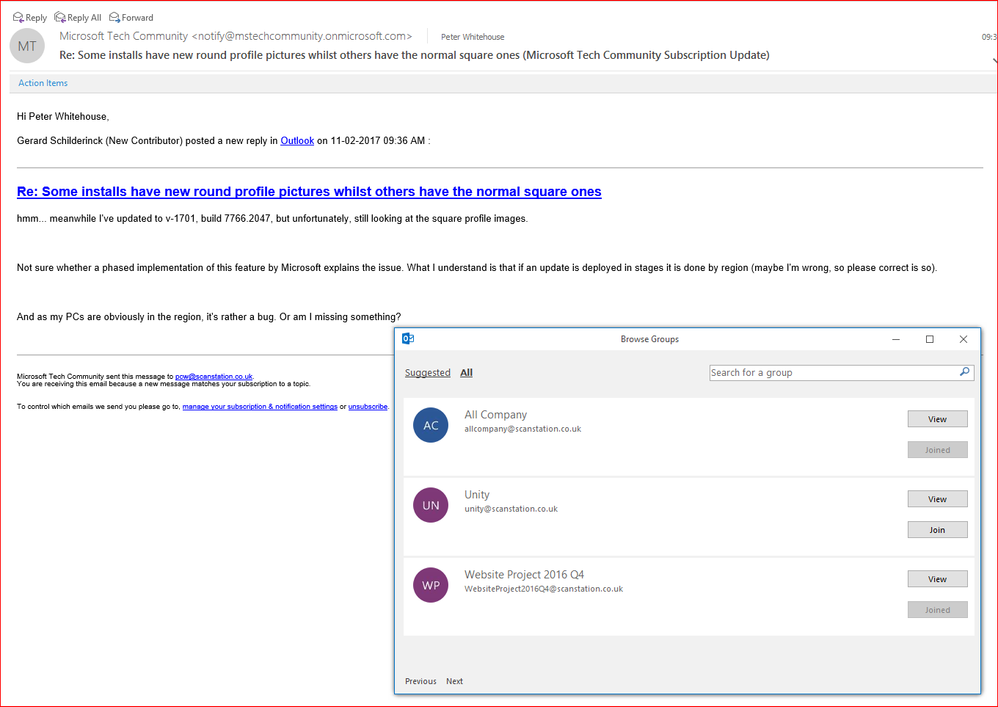The image size is (998, 707).
Task: View the Website Project 2016 Q4 group
Action: pos(938,579)
